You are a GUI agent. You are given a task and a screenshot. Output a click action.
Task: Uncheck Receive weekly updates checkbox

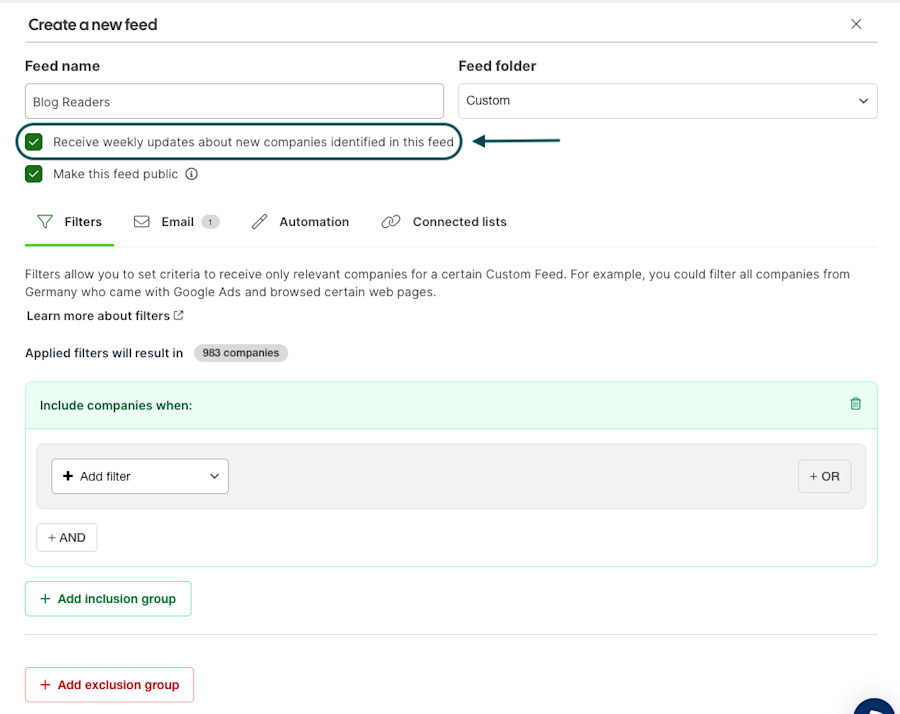point(34,142)
